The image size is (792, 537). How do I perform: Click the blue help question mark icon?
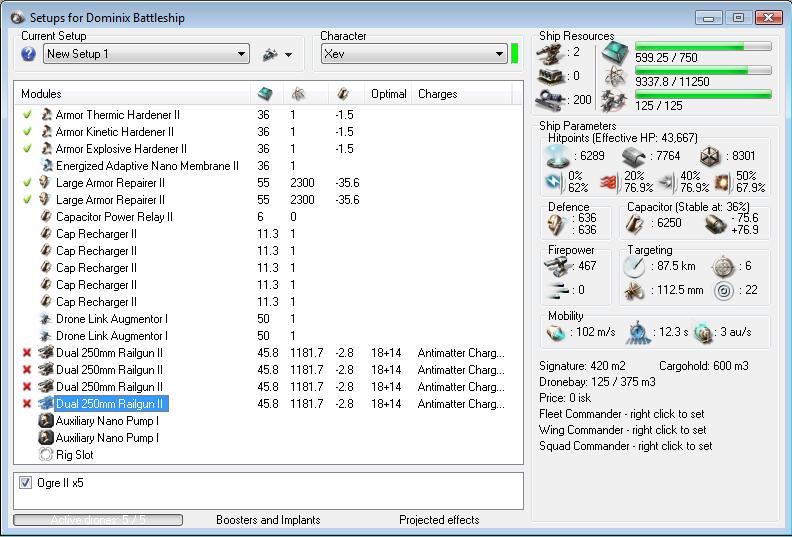(x=29, y=54)
